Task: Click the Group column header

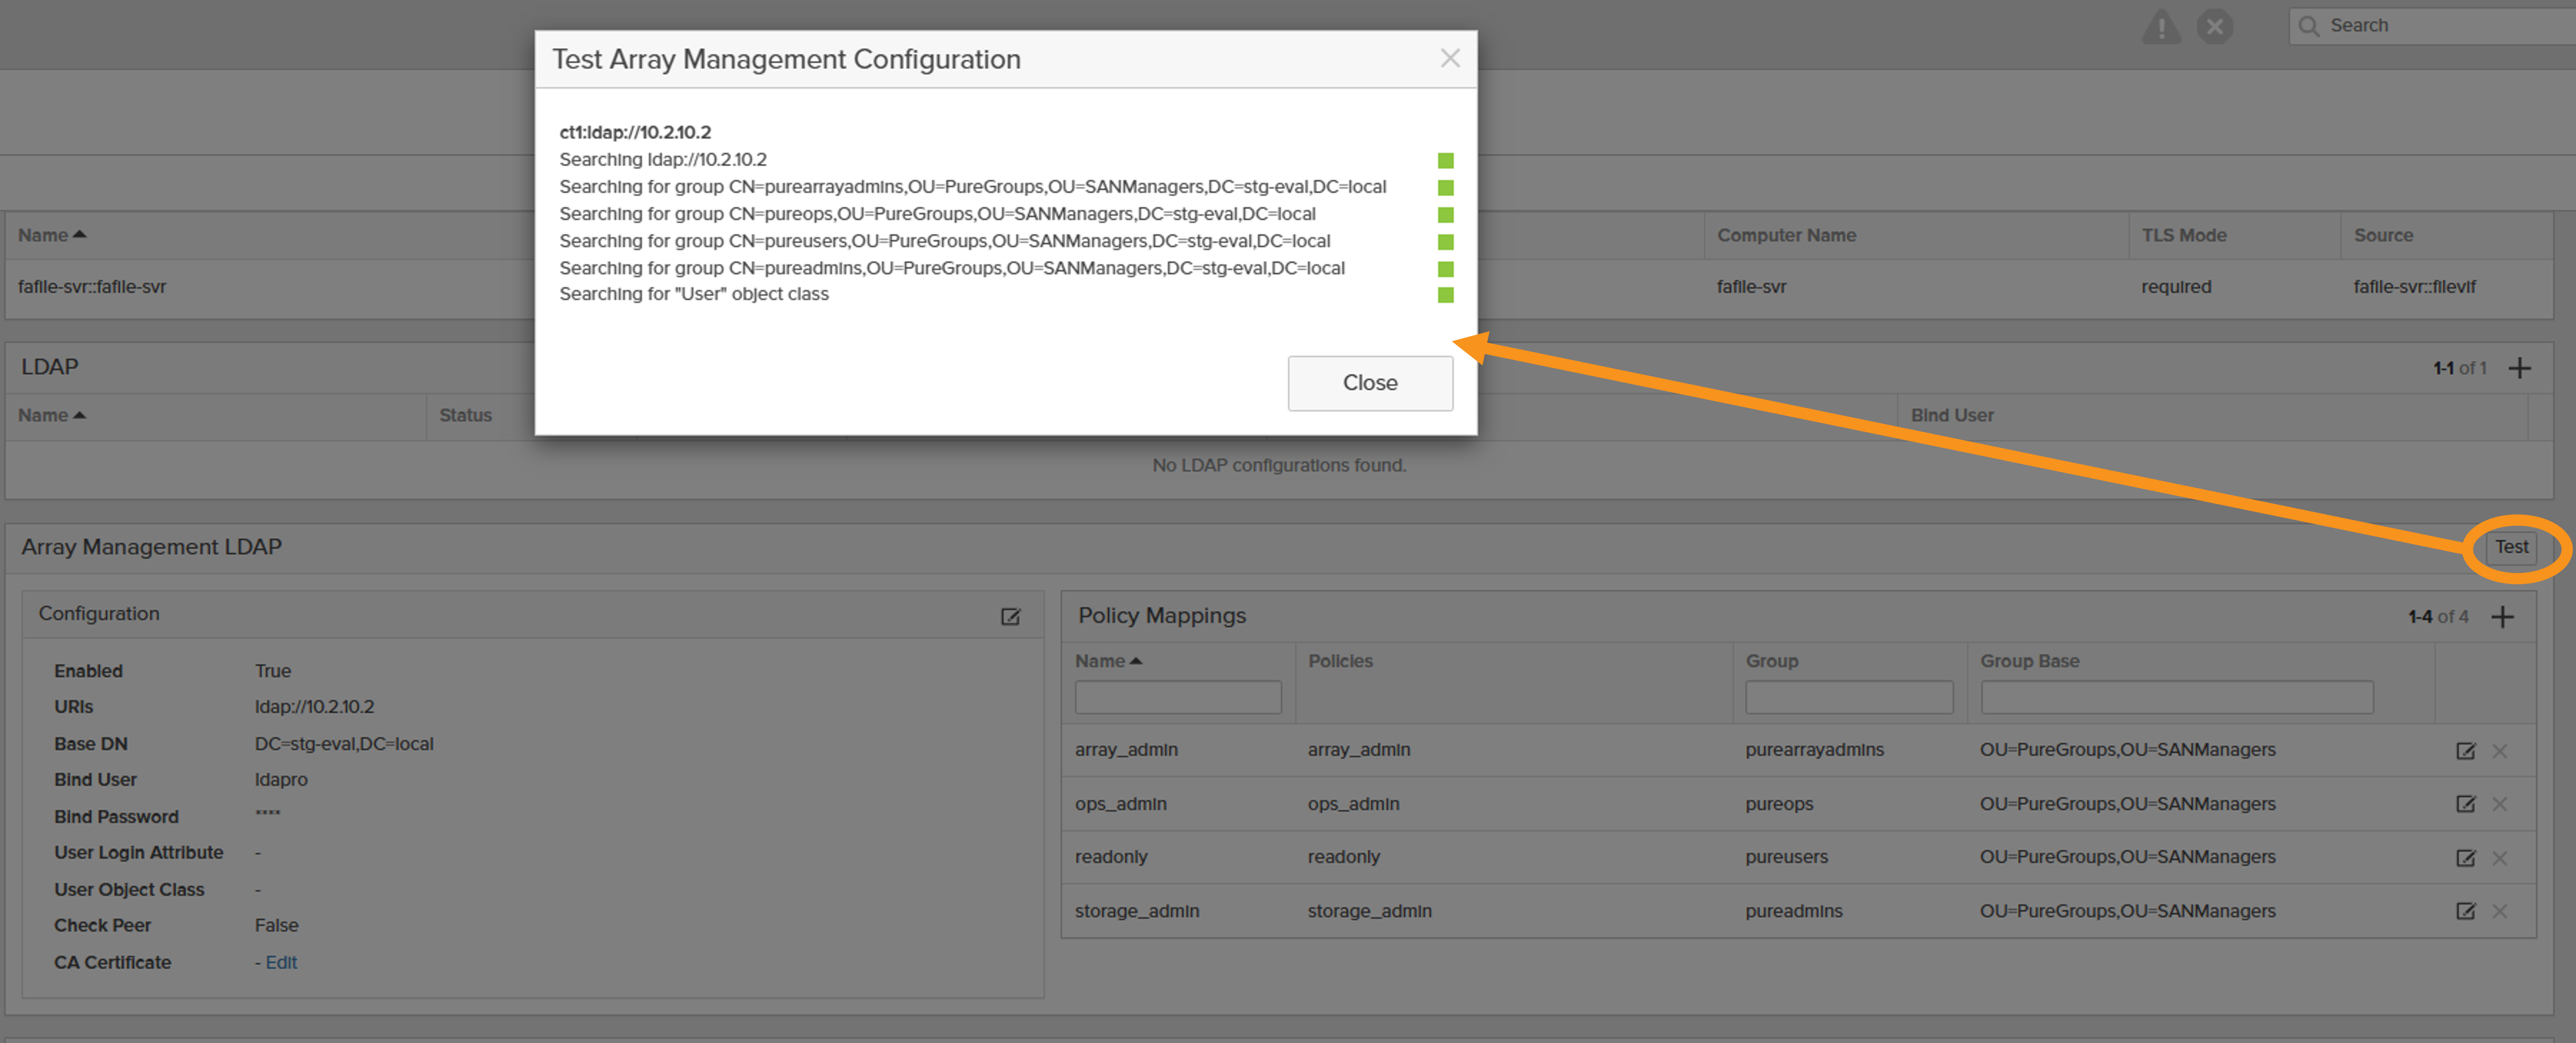Action: click(x=1771, y=661)
